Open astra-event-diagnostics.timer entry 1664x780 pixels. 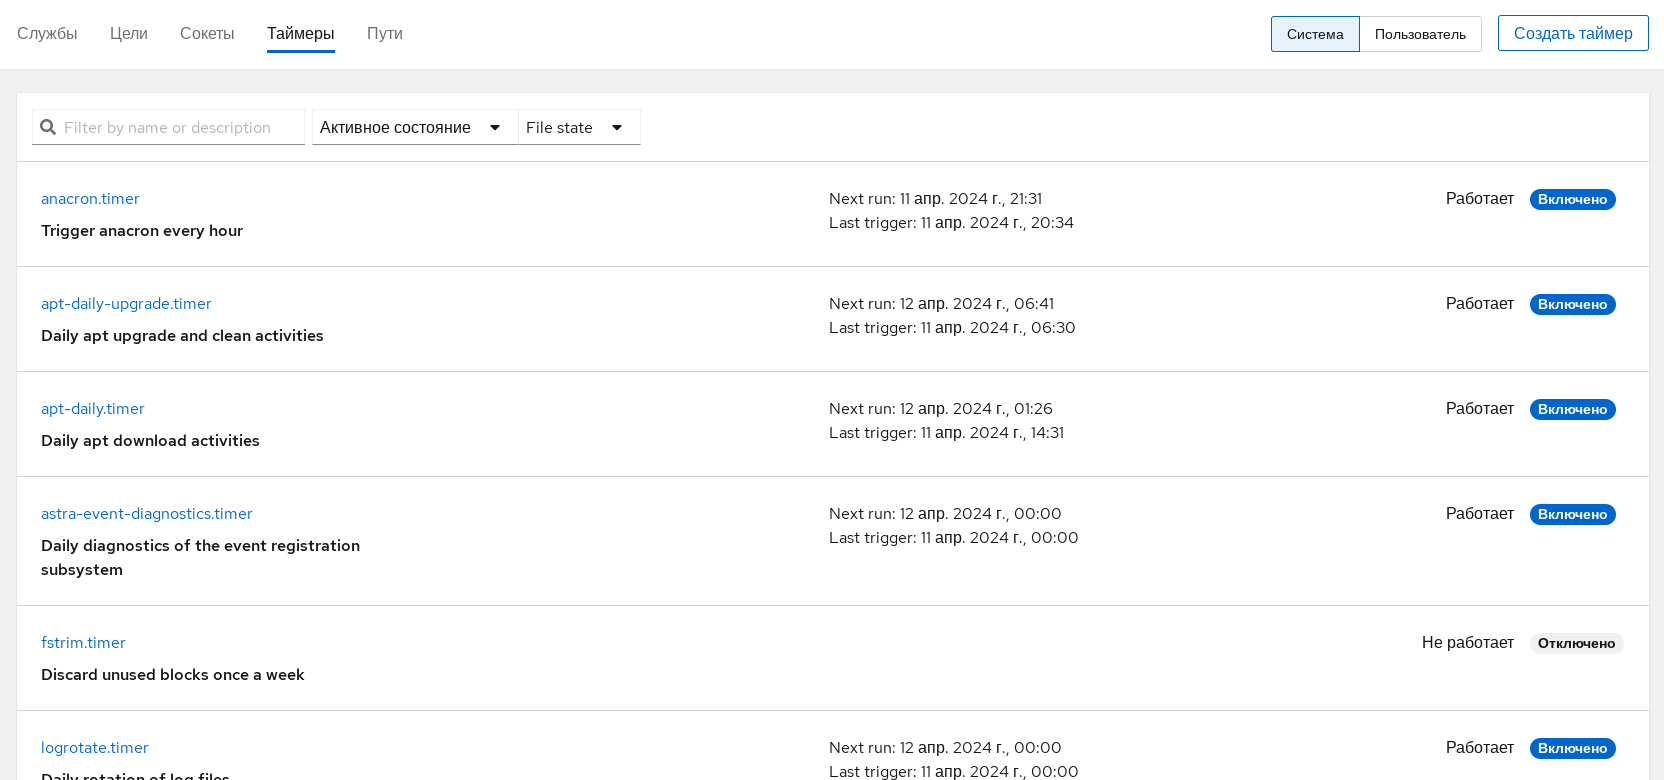tap(147, 514)
